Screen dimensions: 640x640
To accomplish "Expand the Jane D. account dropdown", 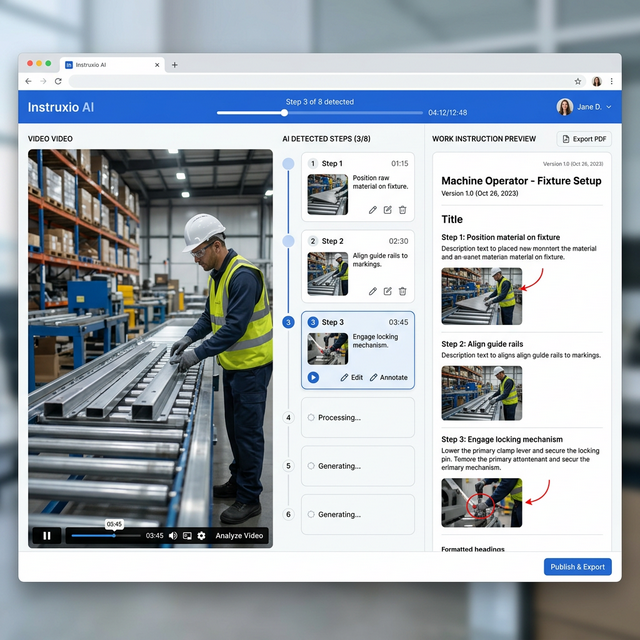I will (x=608, y=107).
